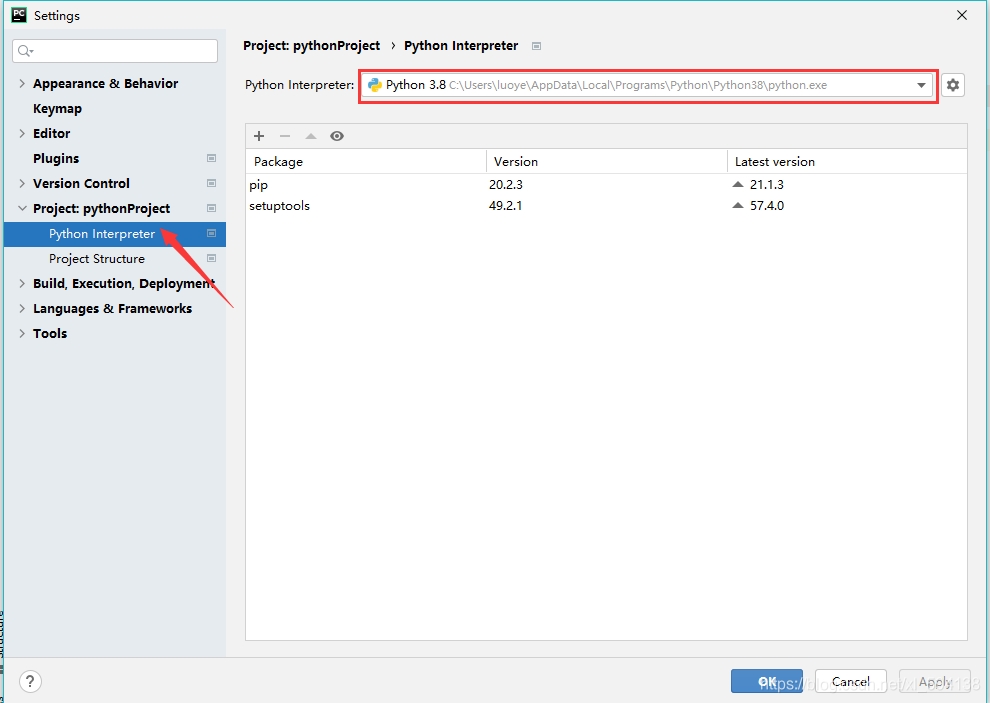Select Project Structure in the sidebar
The width and height of the screenshot is (990, 703).
pyautogui.click(x=96, y=258)
